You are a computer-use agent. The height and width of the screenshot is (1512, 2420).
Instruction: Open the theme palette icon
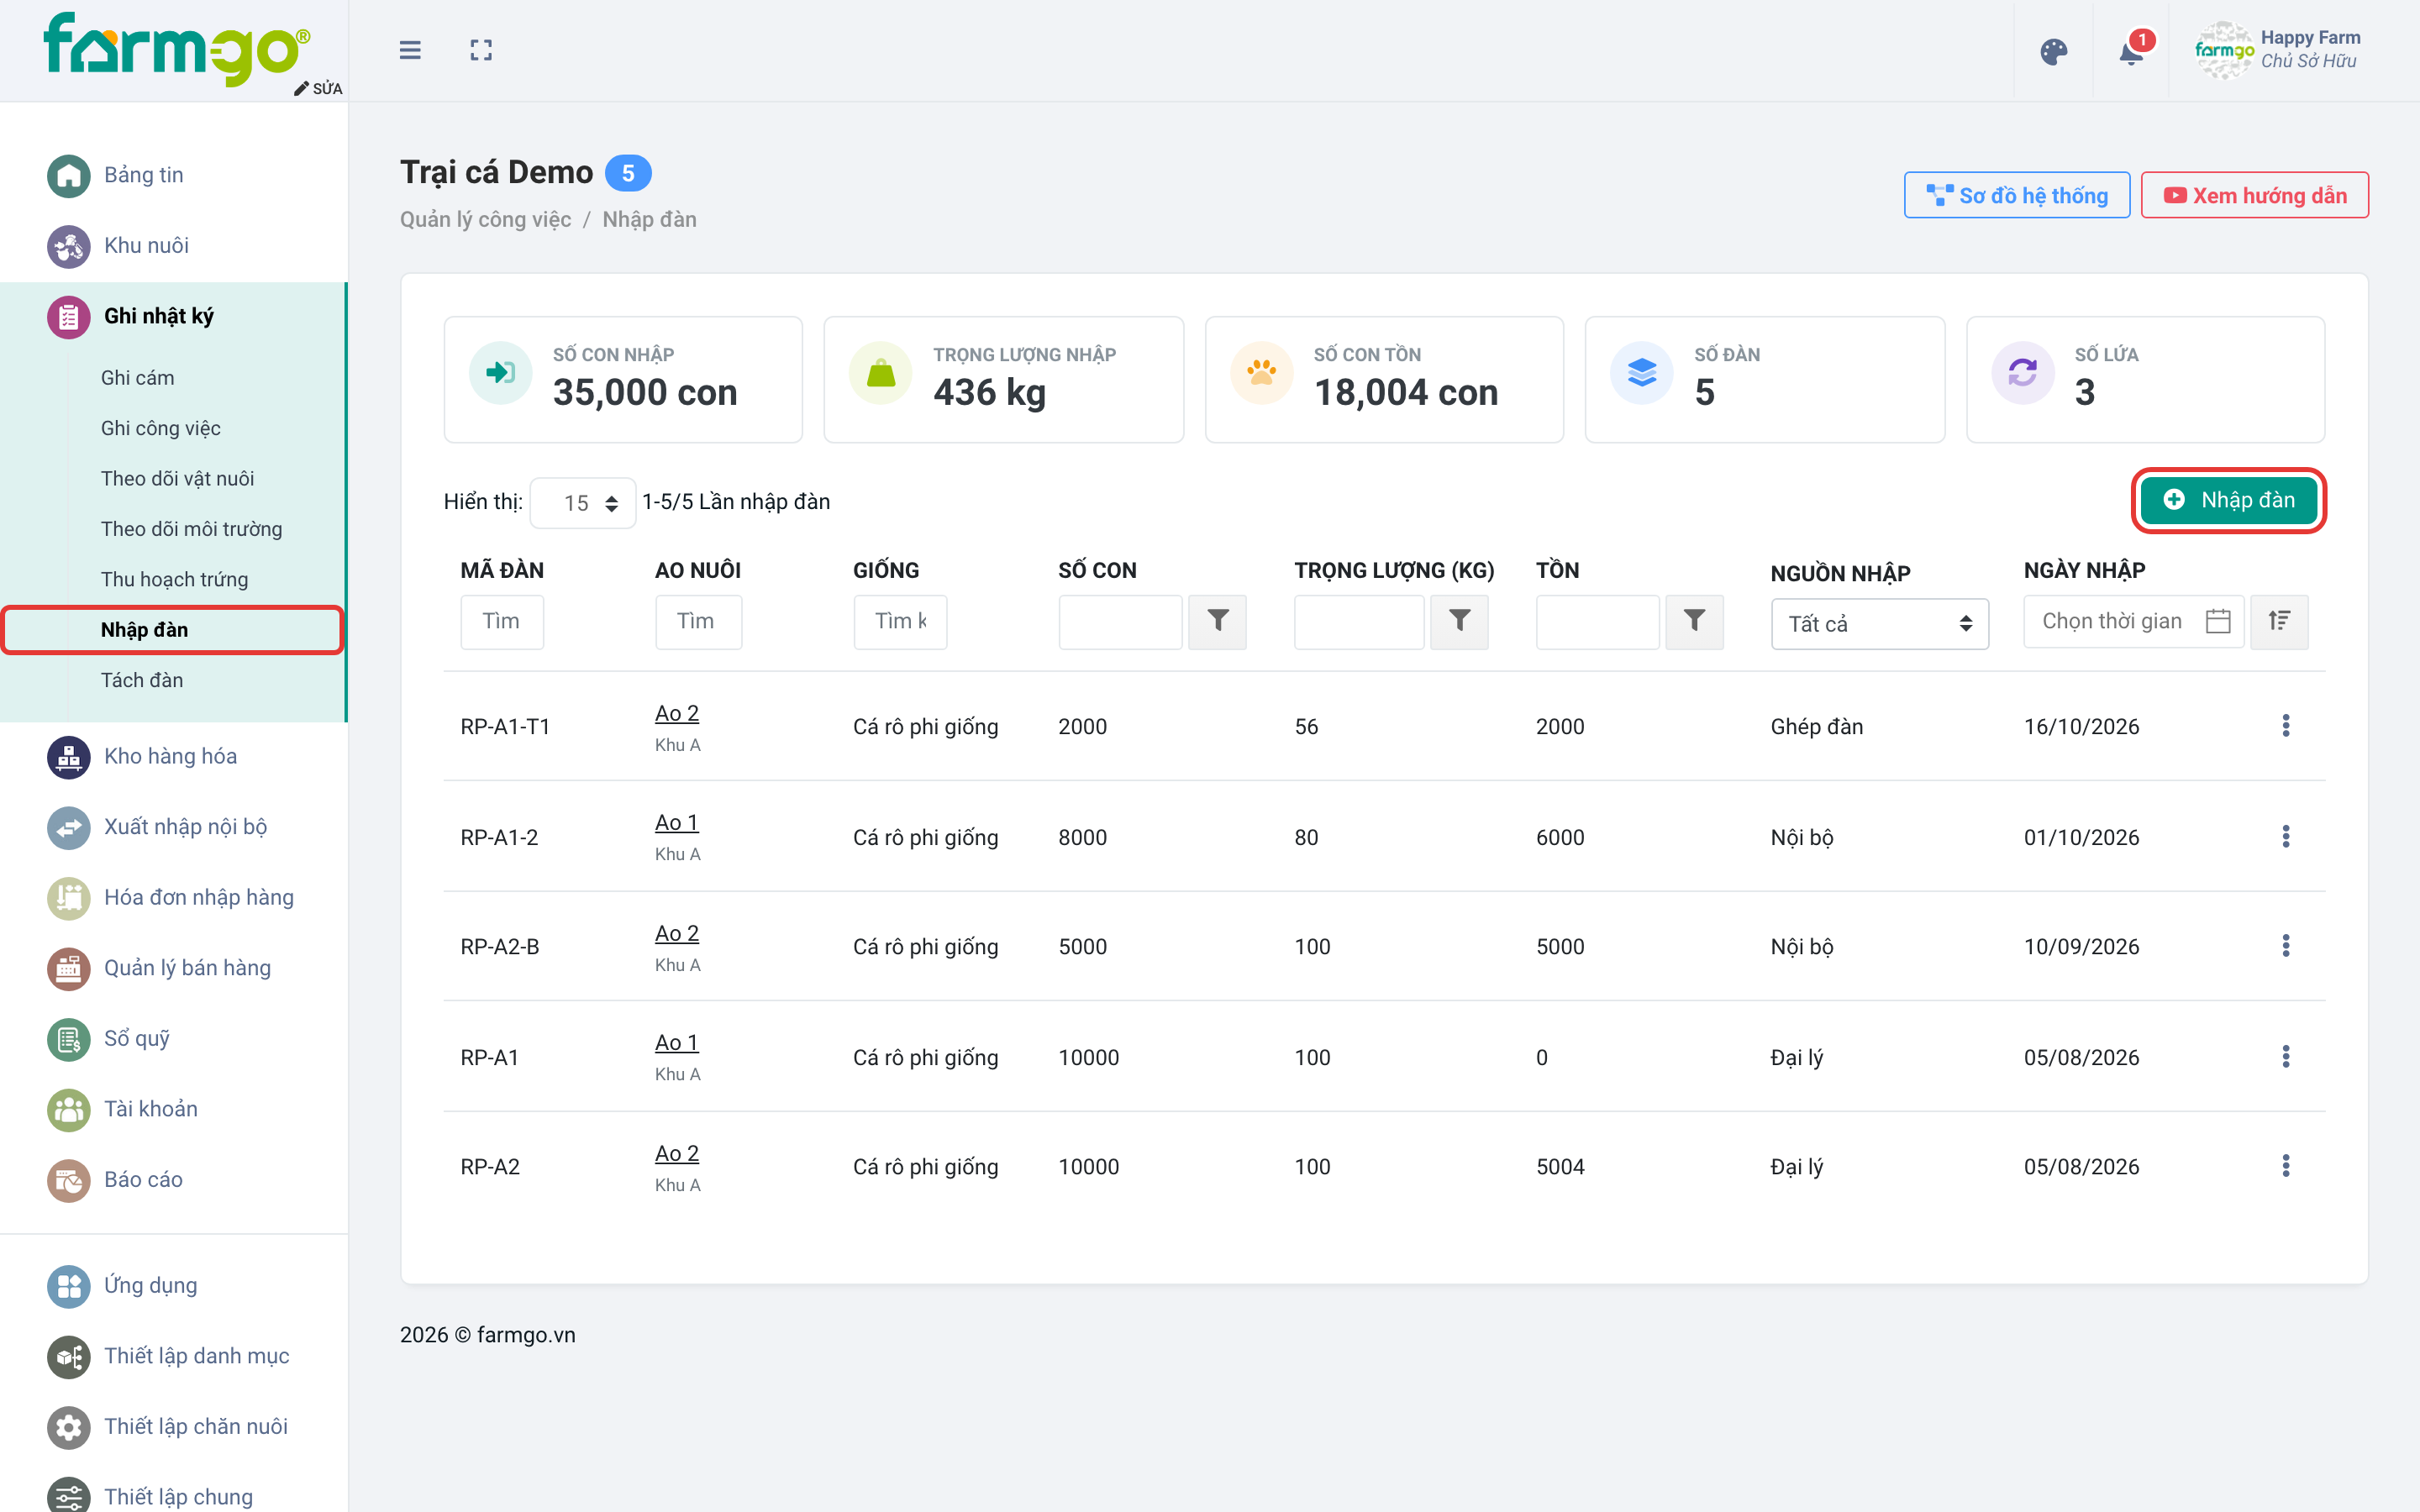tap(2053, 51)
